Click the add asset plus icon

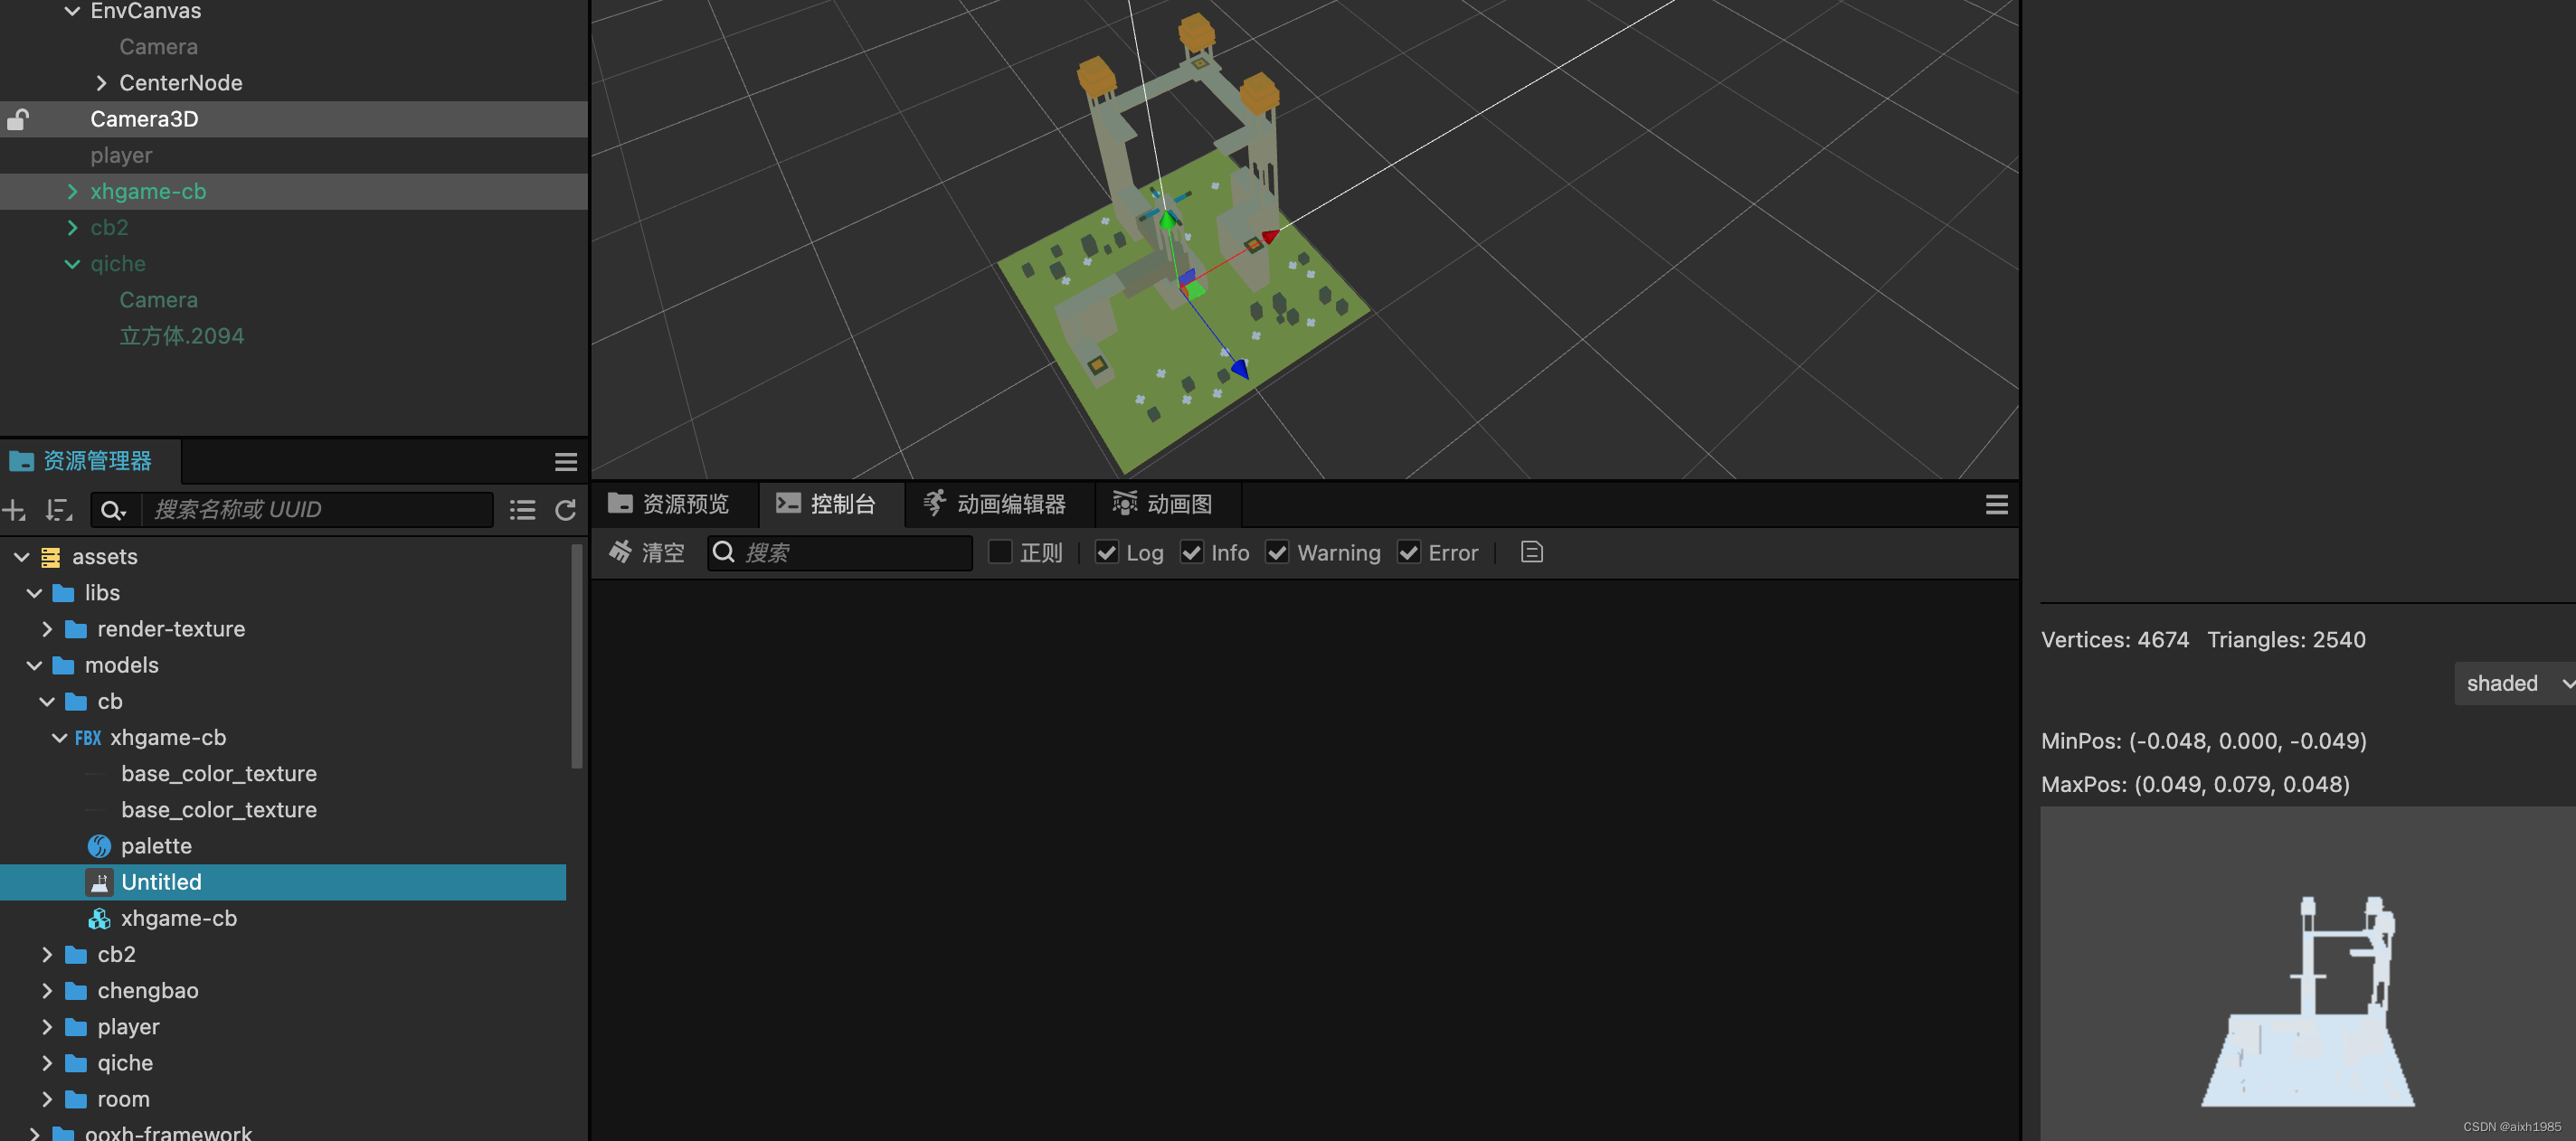pos(14,510)
